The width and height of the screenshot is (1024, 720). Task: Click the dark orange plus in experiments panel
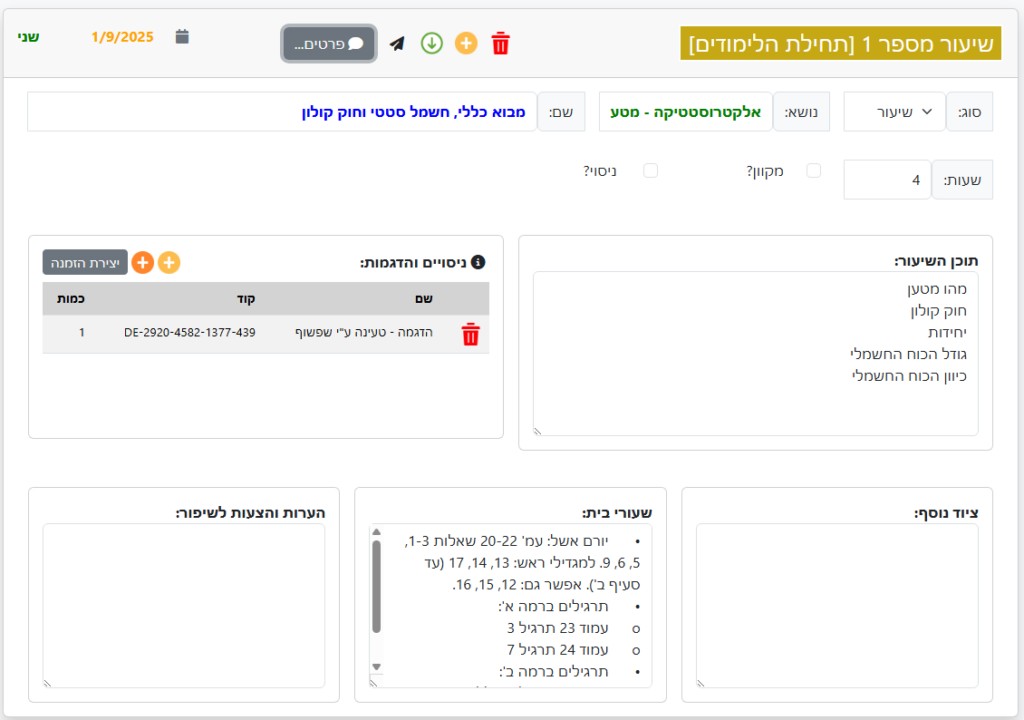(143, 263)
